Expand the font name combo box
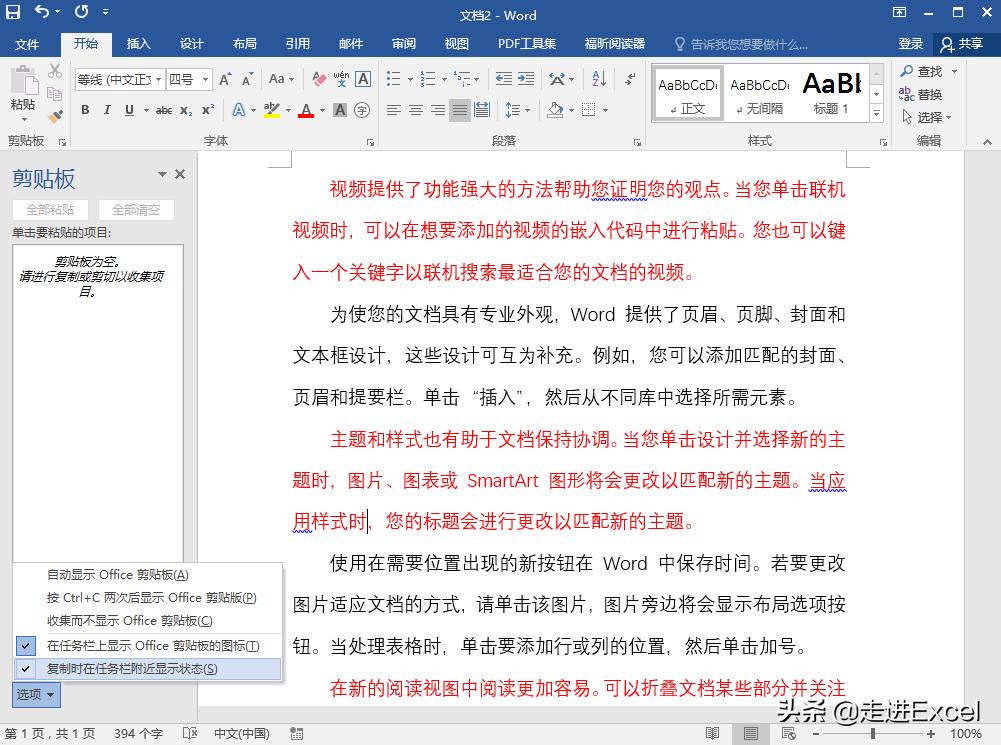1001x745 pixels. pos(159,79)
